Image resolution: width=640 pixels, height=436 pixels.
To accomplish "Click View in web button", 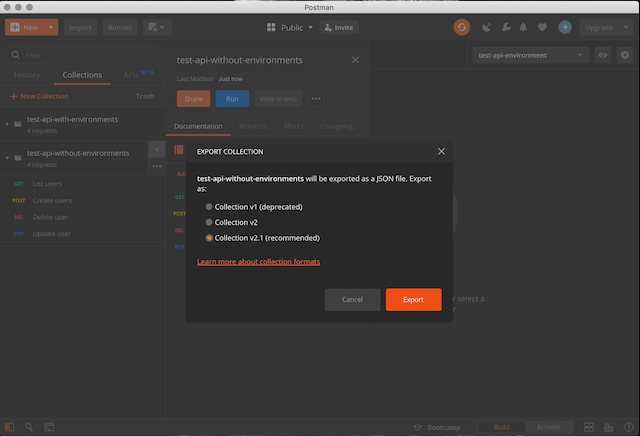I will [x=278, y=99].
